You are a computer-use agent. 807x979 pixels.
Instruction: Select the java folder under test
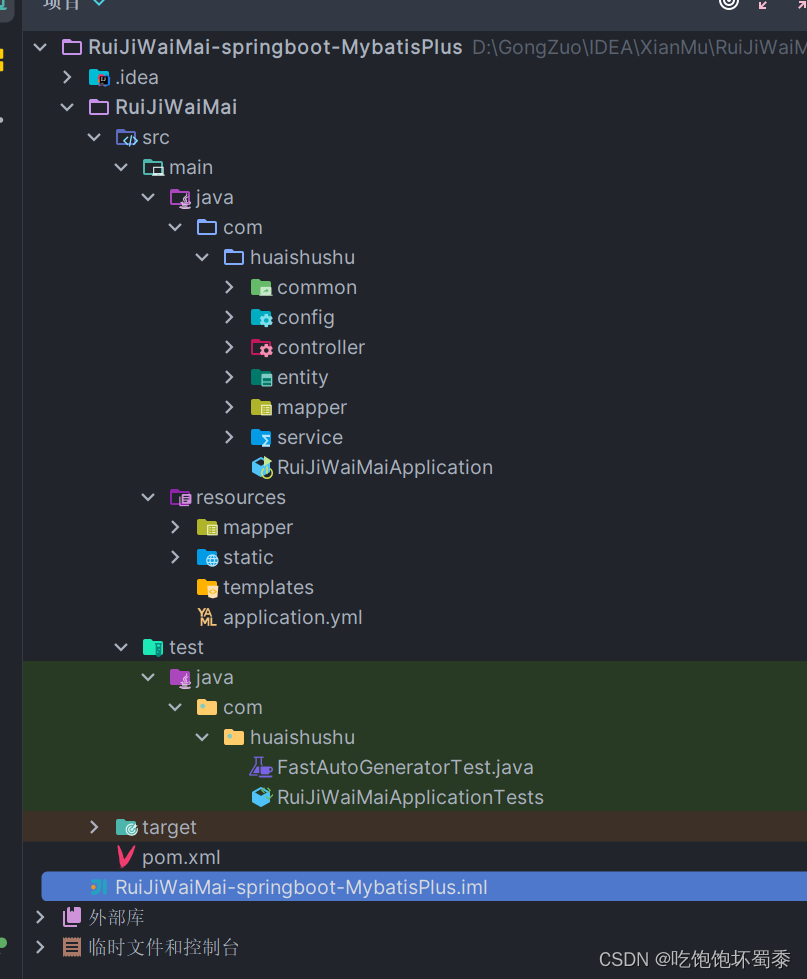pos(214,677)
